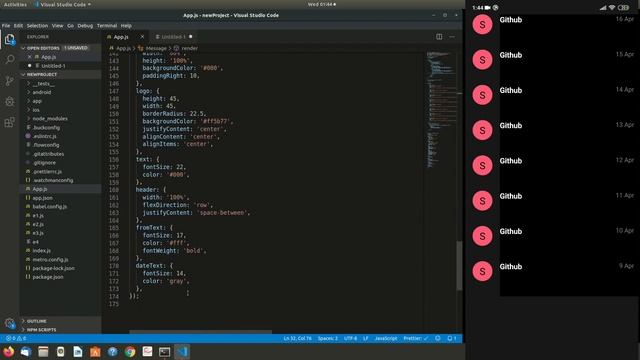This screenshot has height=360, width=640.
Task: Change indentation via Spaces: 2
Action: (x=327, y=338)
